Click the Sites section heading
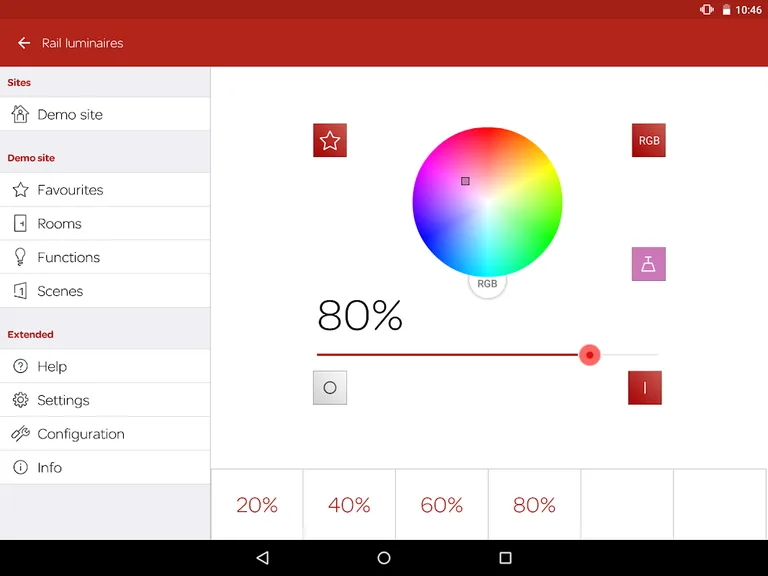 pos(19,82)
